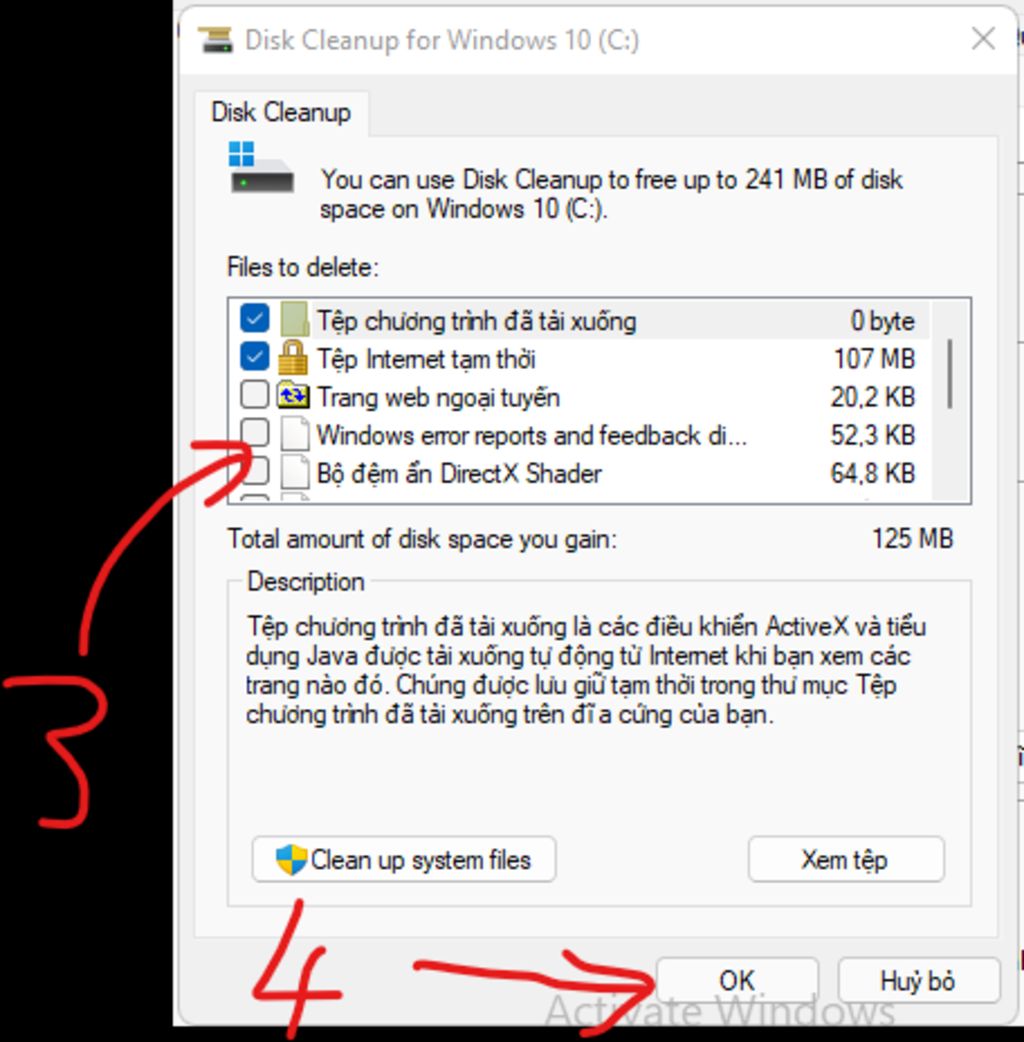Click the 107 MB size value

click(x=874, y=359)
